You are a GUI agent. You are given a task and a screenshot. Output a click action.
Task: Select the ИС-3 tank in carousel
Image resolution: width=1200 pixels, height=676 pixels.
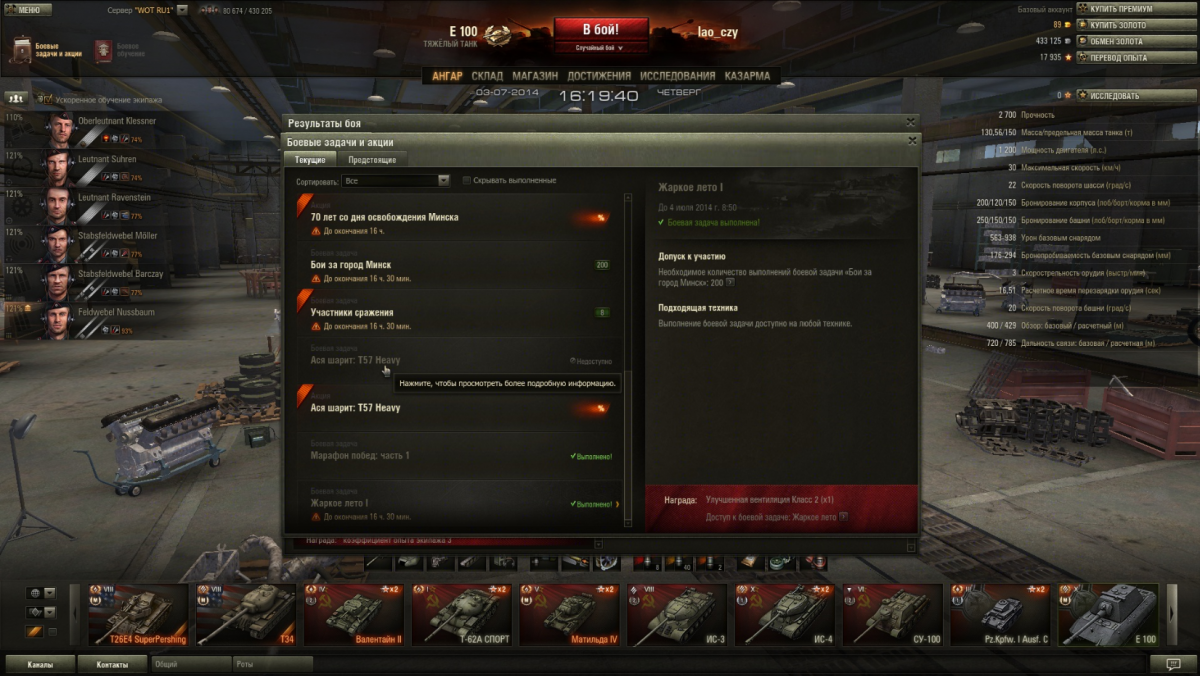click(x=677, y=614)
